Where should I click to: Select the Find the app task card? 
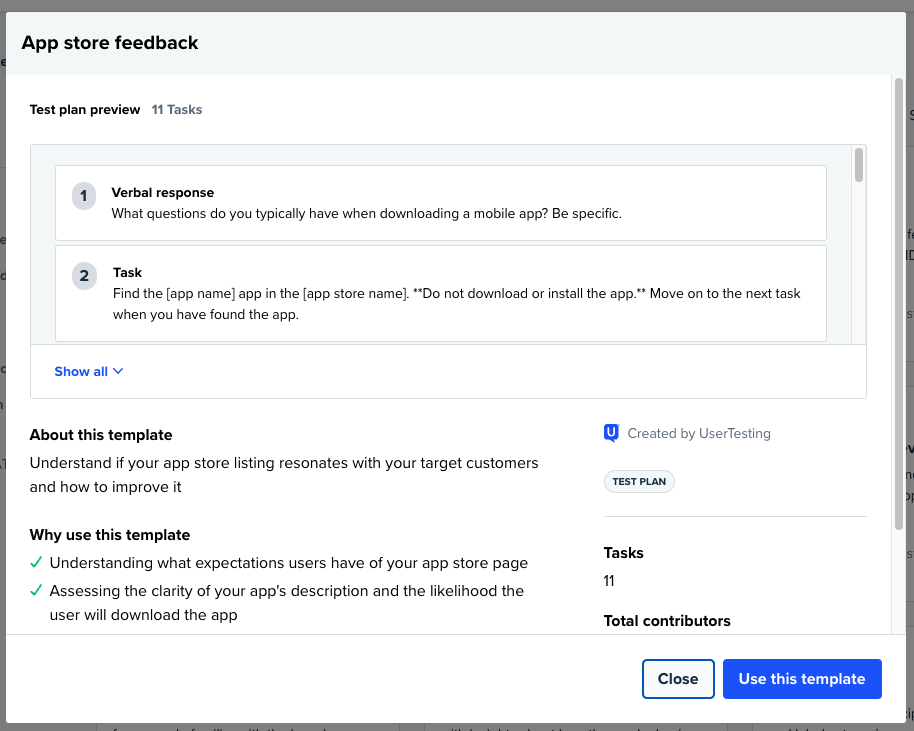tap(441, 294)
